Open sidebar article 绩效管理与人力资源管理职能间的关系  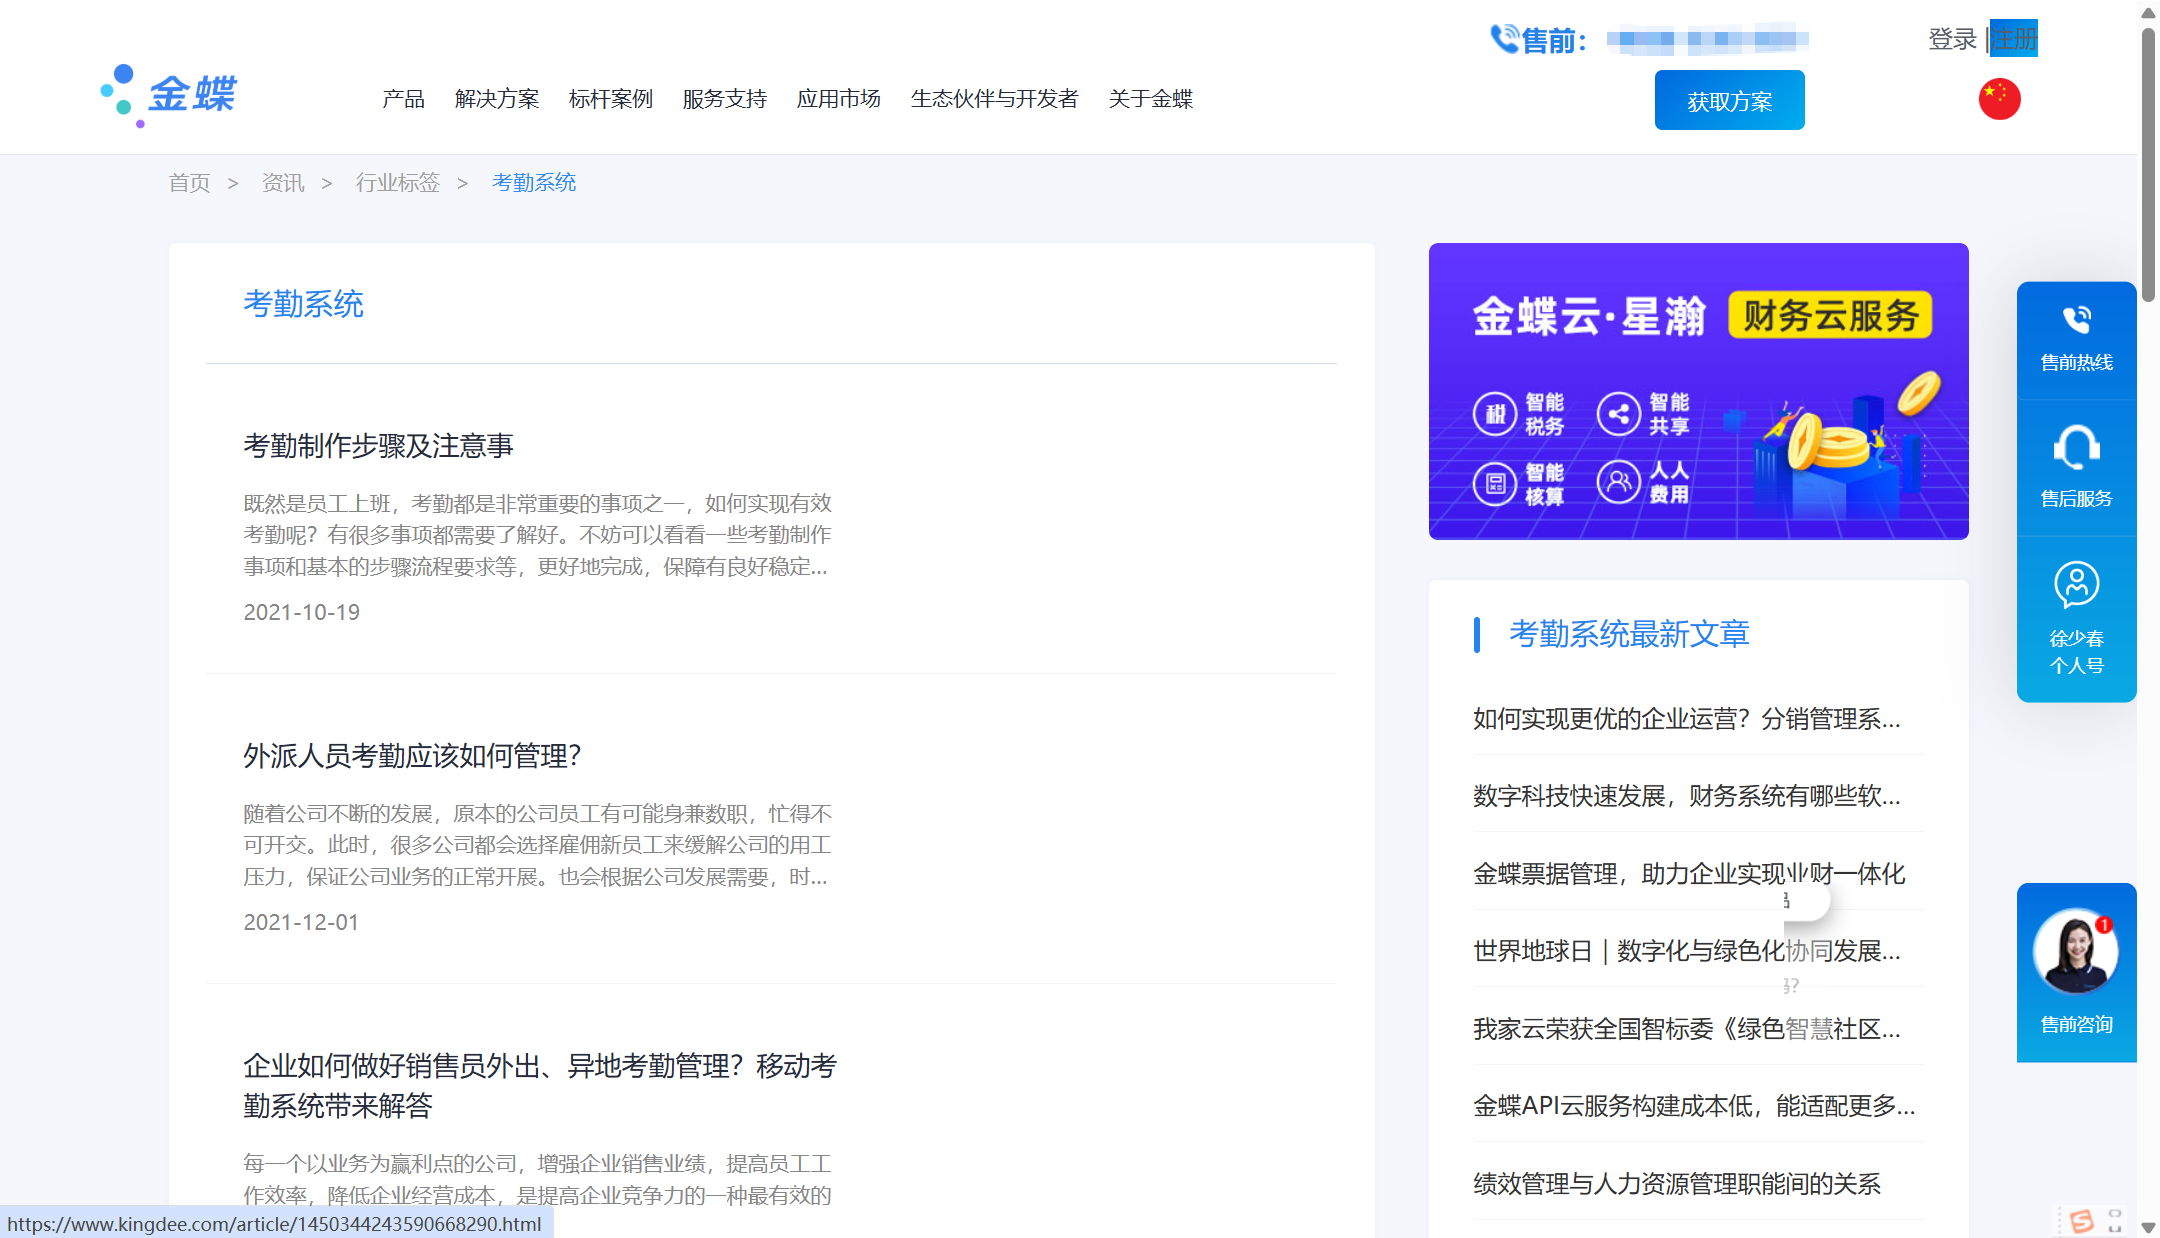point(1676,1184)
